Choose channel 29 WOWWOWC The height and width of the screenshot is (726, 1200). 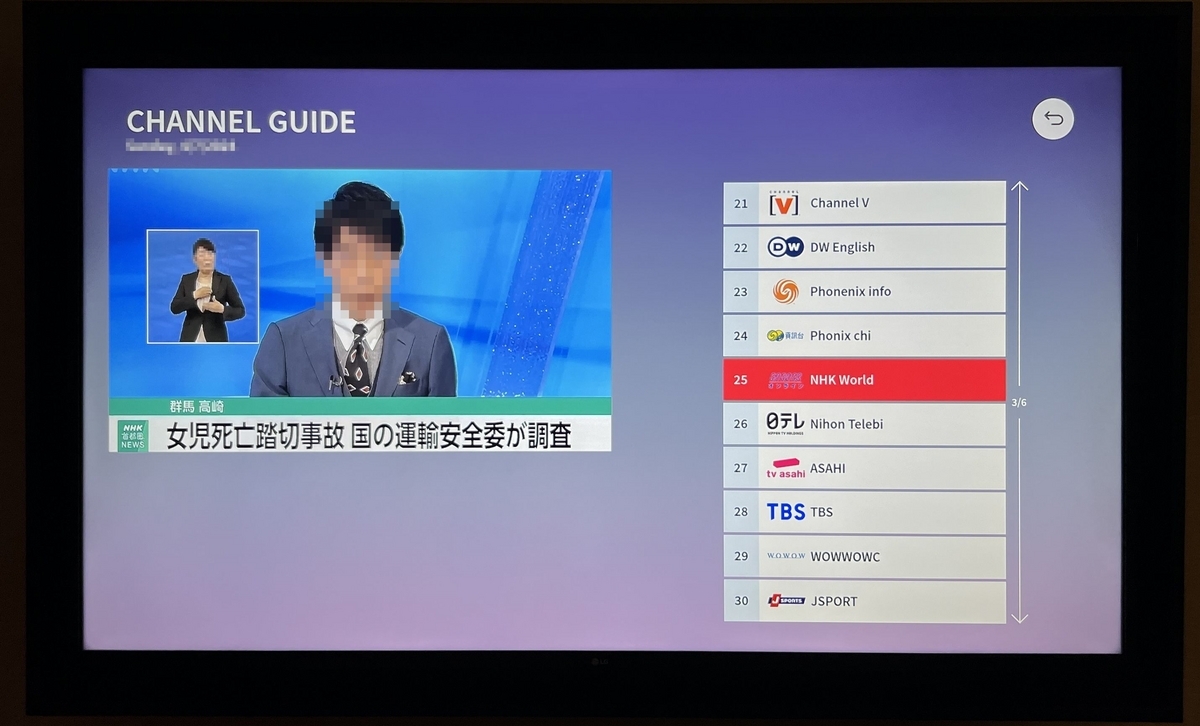coord(864,556)
